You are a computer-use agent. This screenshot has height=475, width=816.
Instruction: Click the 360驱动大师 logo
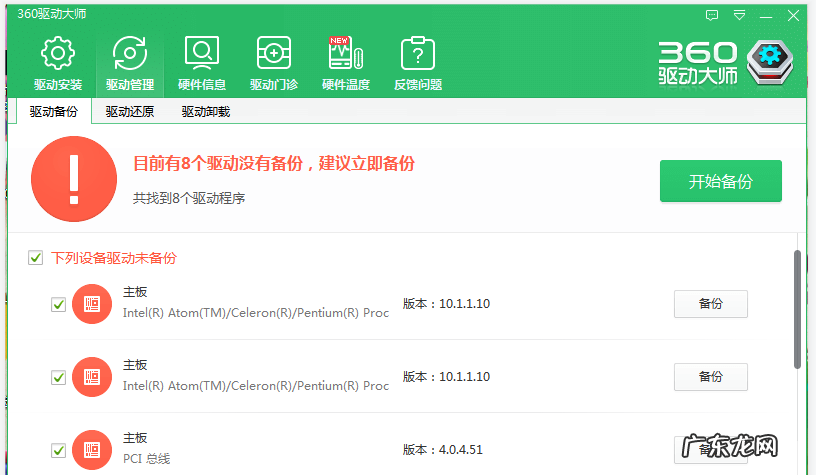click(725, 63)
